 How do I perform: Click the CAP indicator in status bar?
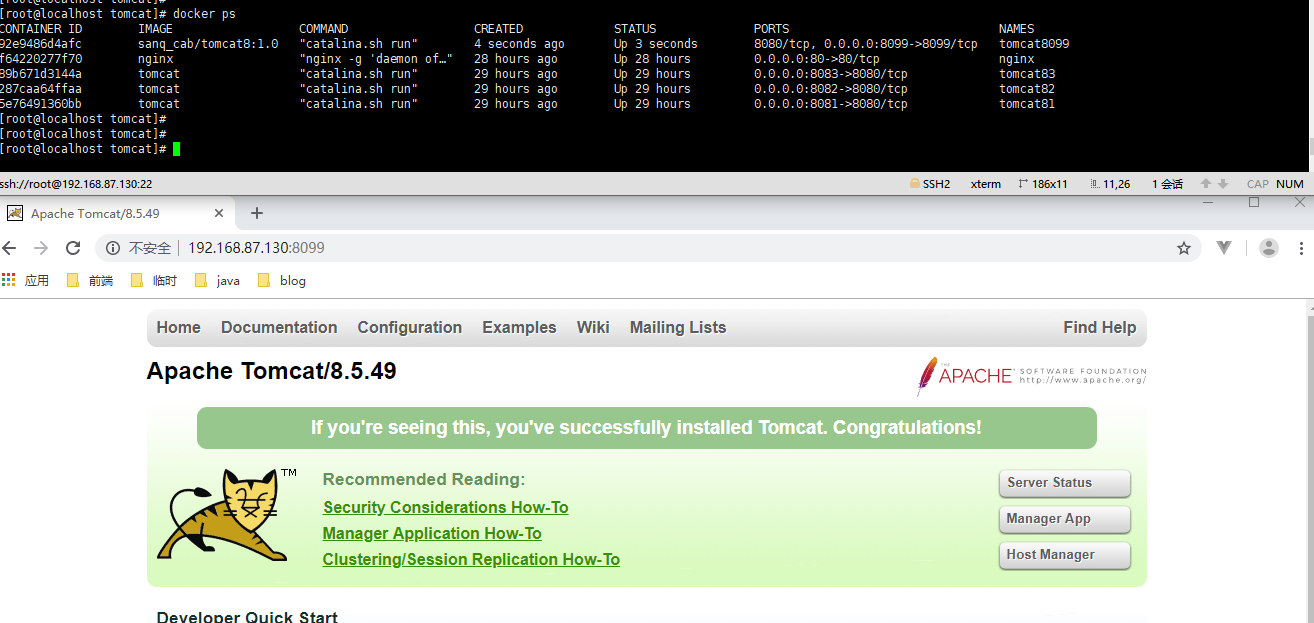point(1258,184)
